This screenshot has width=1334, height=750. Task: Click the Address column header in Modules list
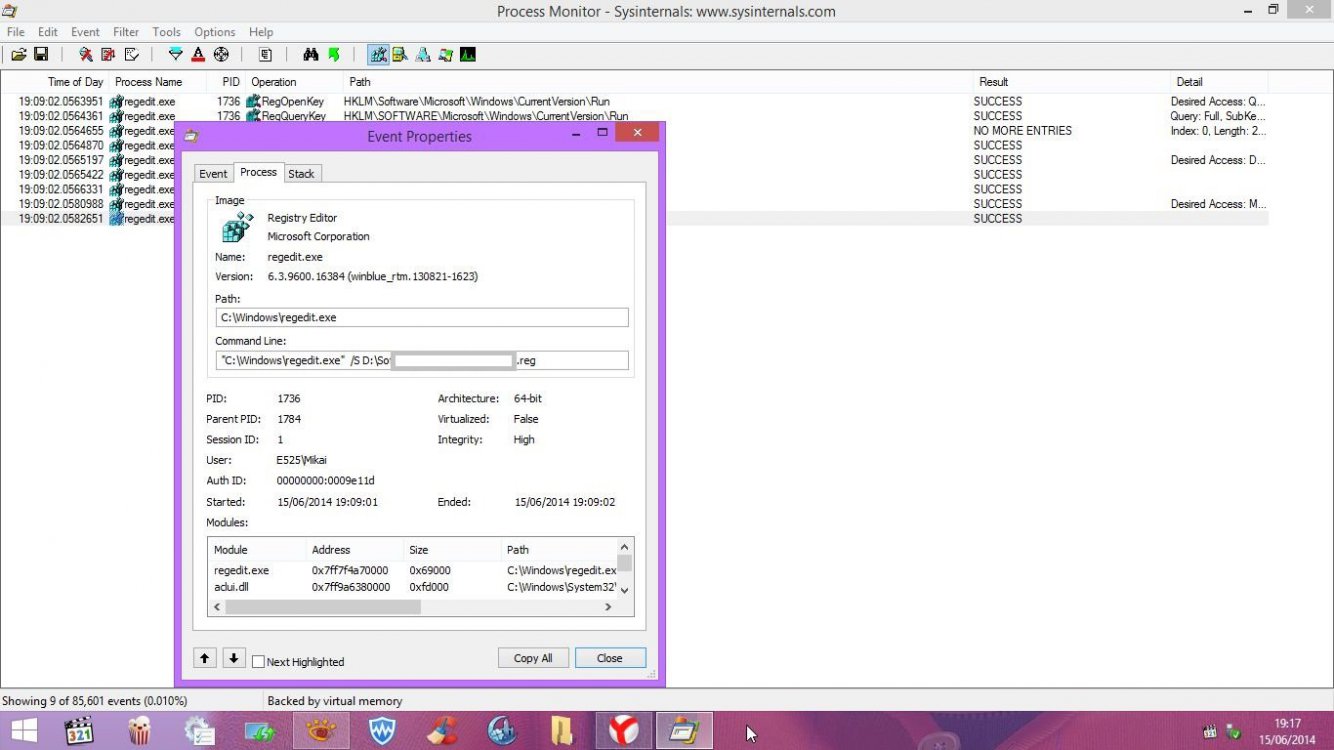(355, 550)
